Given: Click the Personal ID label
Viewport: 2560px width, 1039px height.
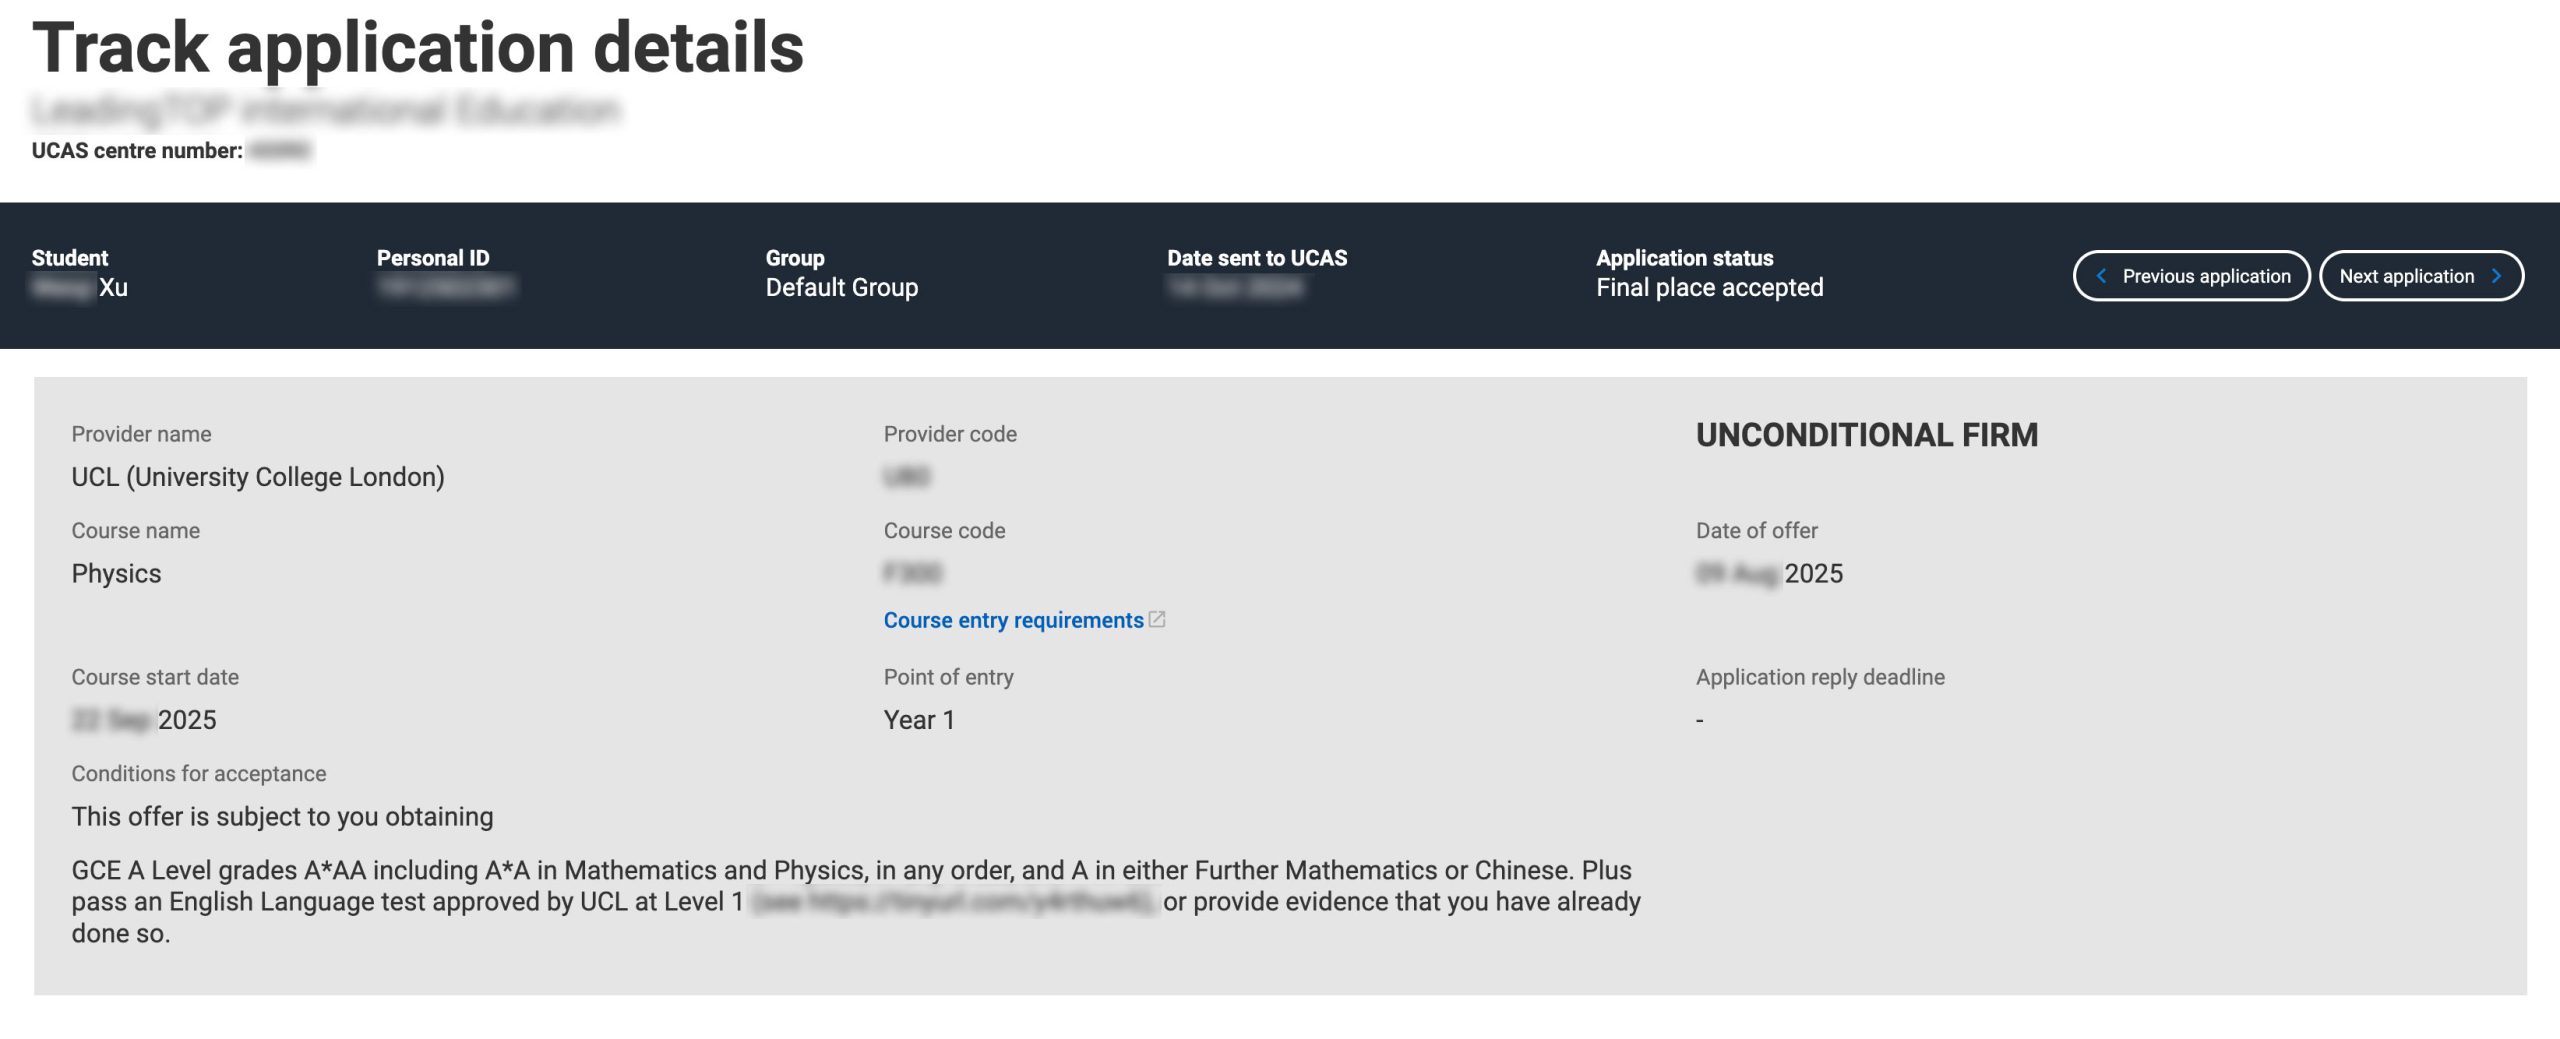Looking at the screenshot, I should [433, 258].
